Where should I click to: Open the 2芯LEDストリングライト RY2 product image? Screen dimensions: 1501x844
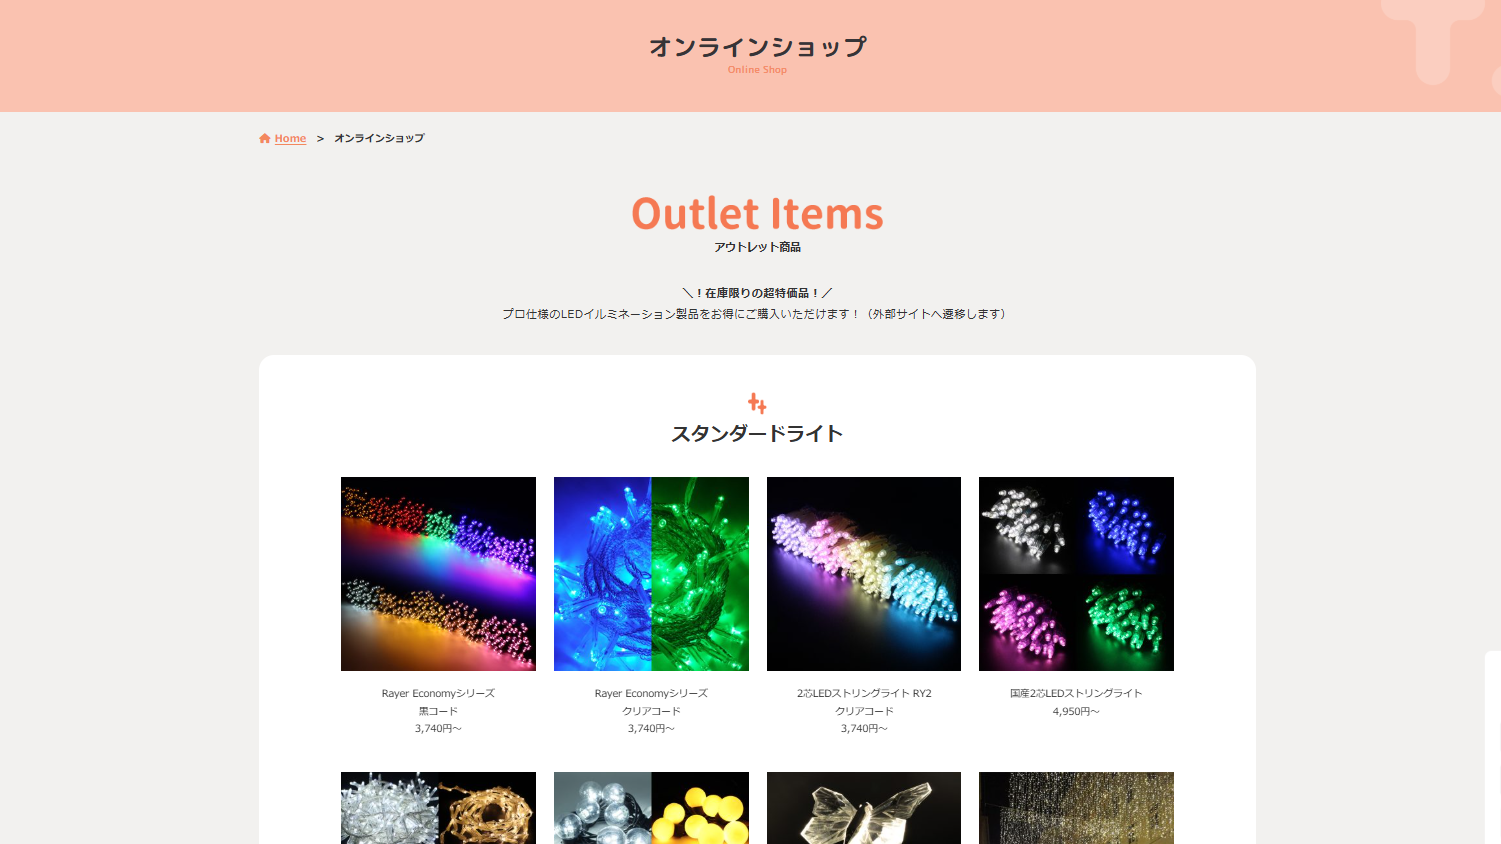pyautogui.click(x=864, y=574)
